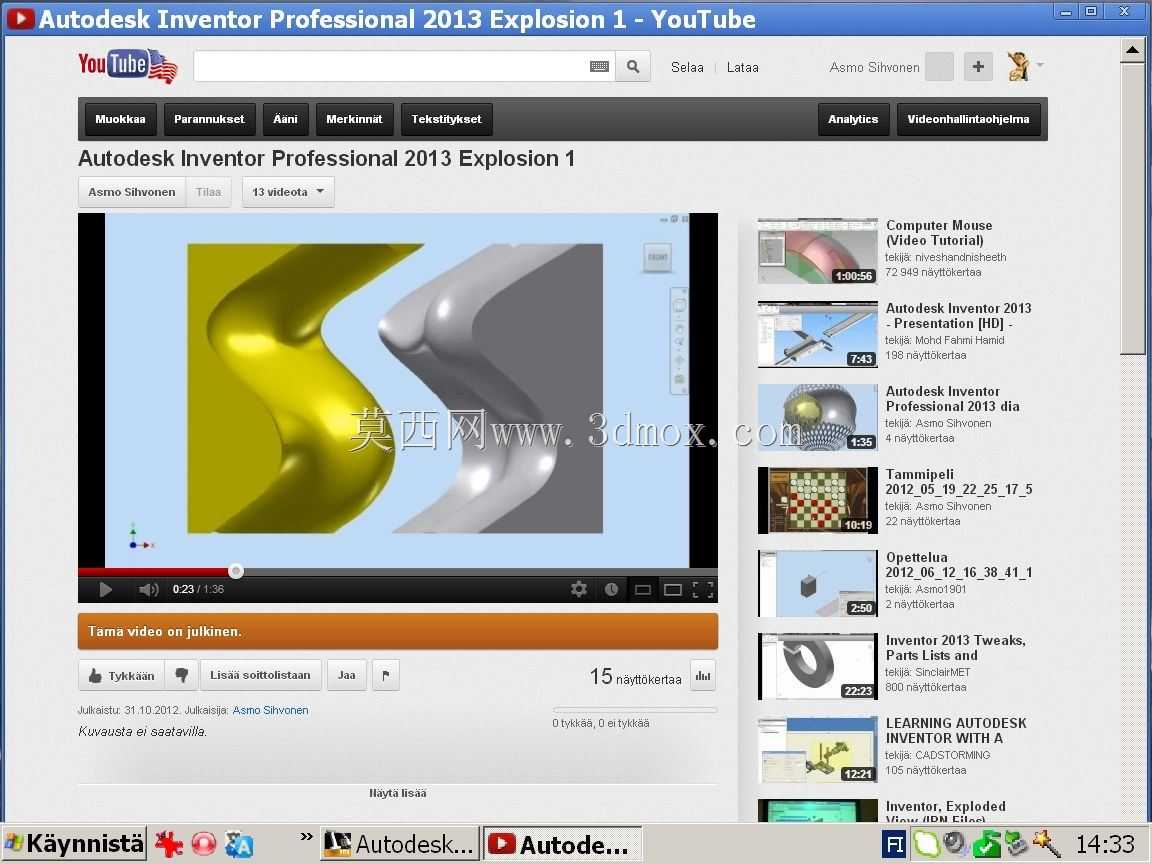Click the magnifying glass search button
The height and width of the screenshot is (864, 1152).
pyautogui.click(x=633, y=67)
